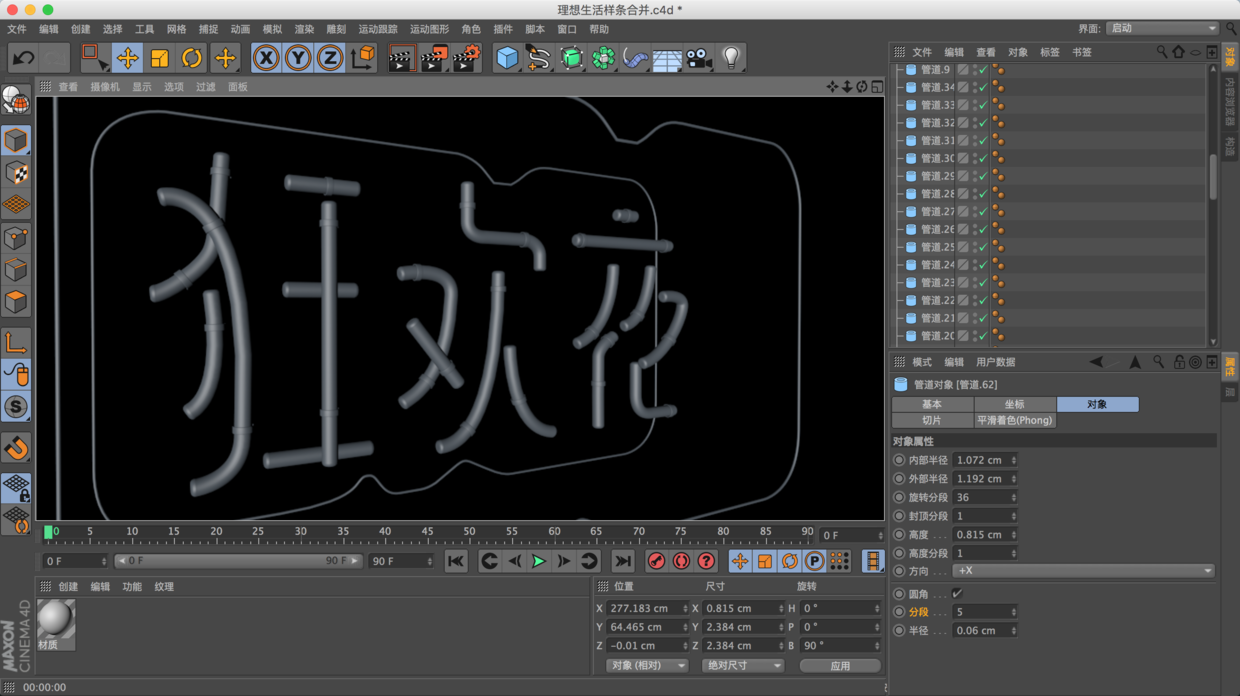Jump to the end of the animation
The image size is (1240, 696).
pyautogui.click(x=623, y=562)
